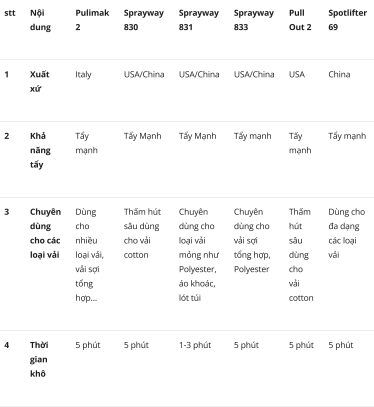Select the Sprayway 833 header cell
Viewport: 374px width, 407px height.
tap(254, 20)
